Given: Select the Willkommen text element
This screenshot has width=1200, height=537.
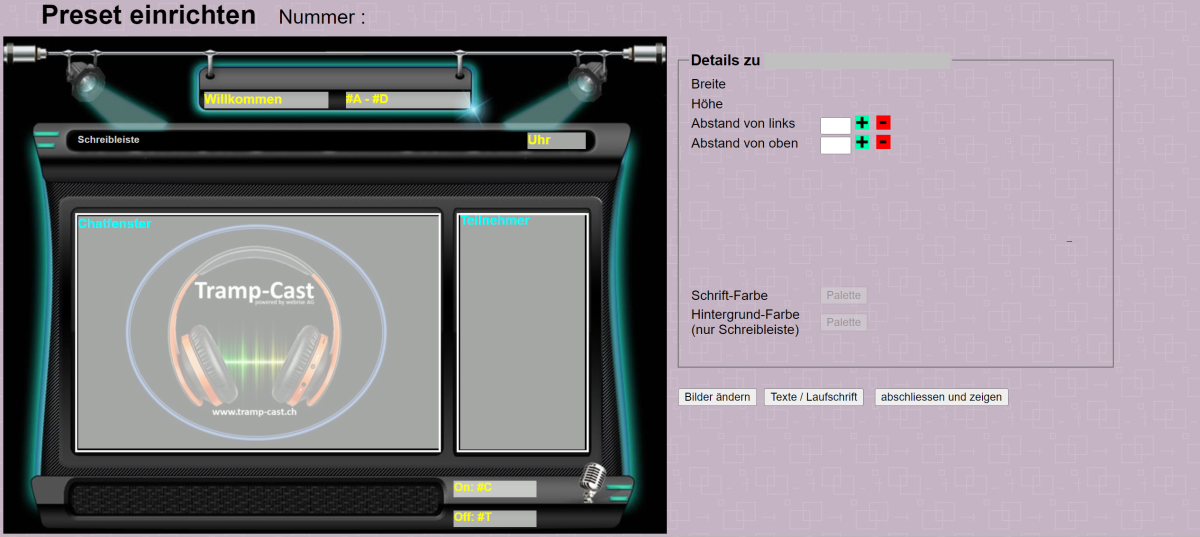Looking at the screenshot, I should [x=266, y=100].
